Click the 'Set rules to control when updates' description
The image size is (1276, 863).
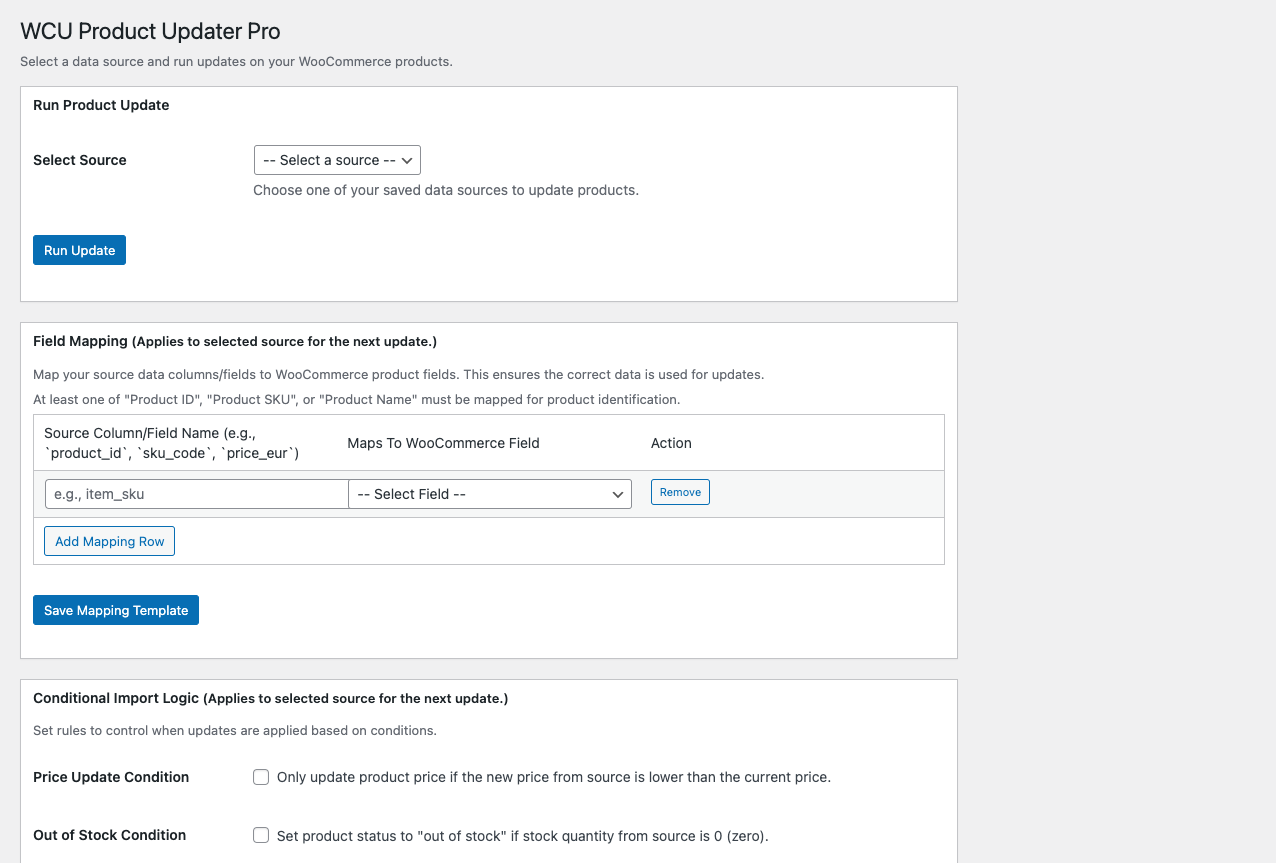click(235, 730)
